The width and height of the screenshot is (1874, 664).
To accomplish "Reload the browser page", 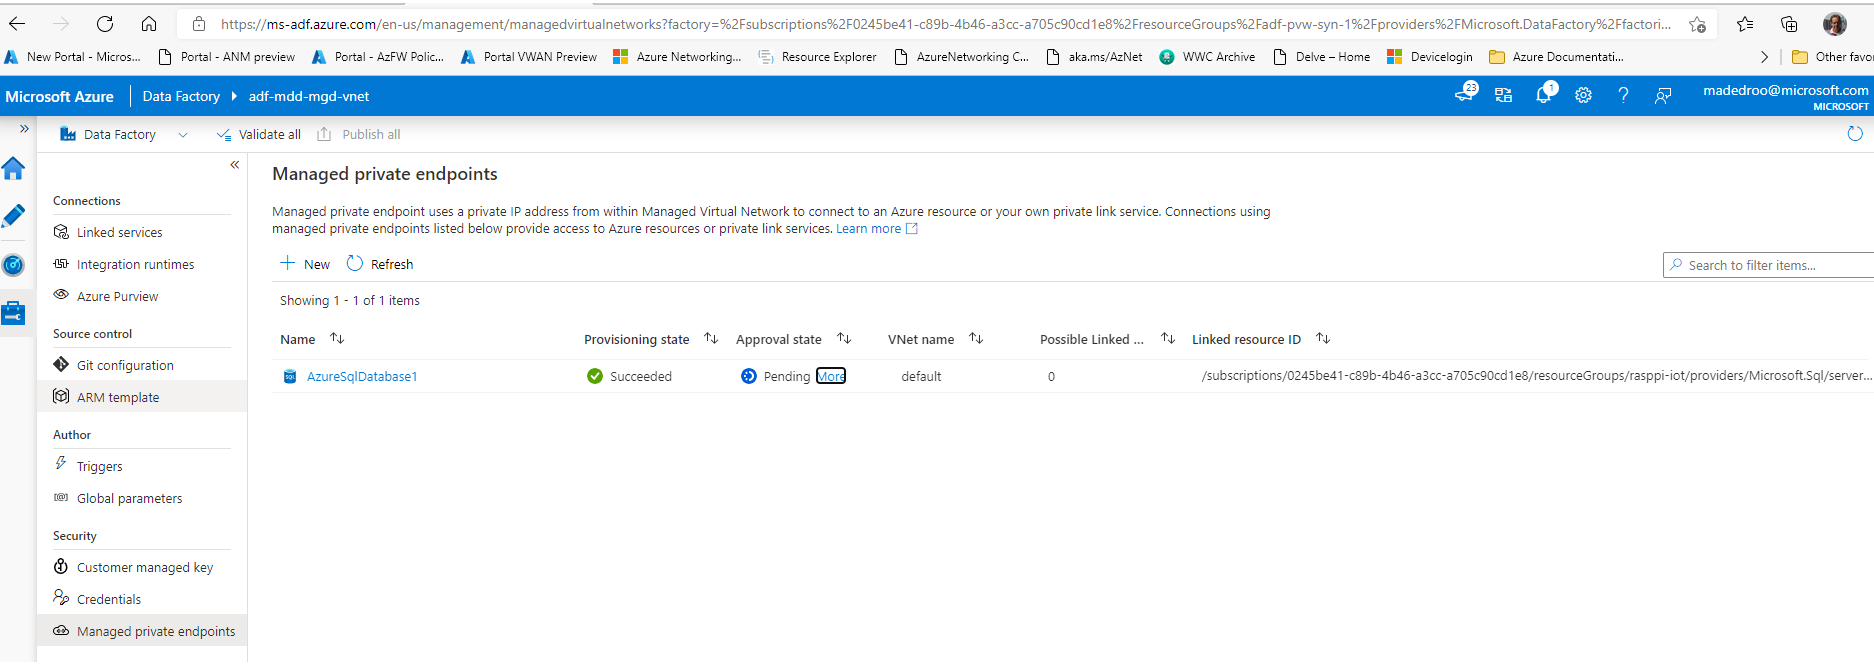I will point(104,24).
